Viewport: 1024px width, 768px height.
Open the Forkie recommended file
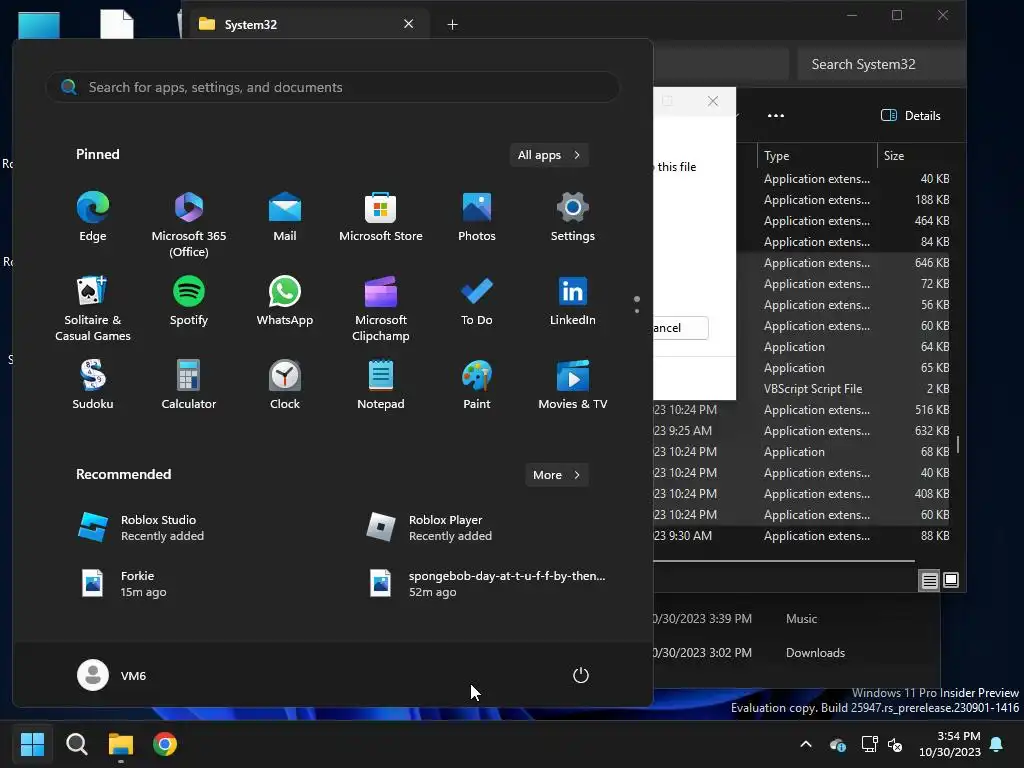point(123,583)
